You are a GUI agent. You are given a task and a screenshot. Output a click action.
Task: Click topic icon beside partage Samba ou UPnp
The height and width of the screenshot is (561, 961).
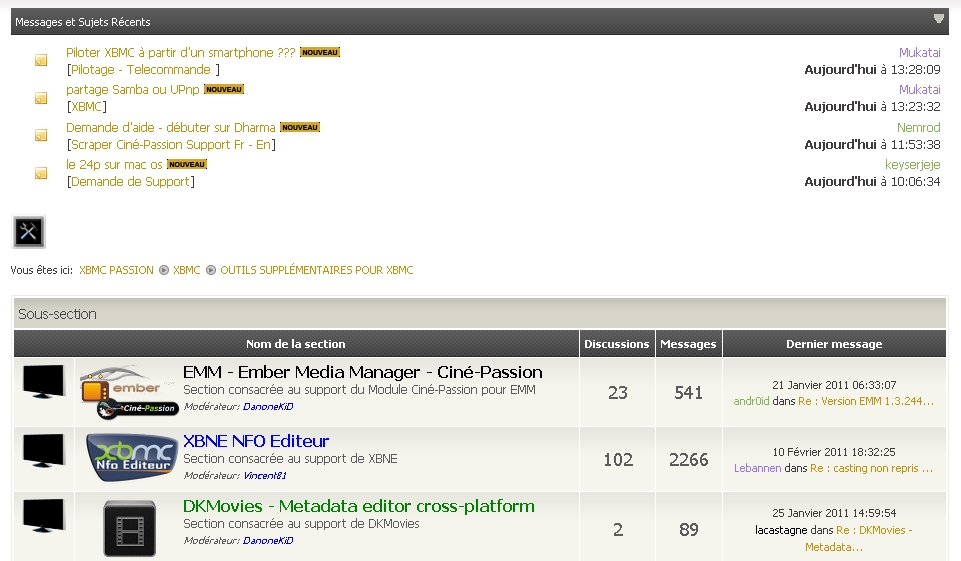click(41, 98)
